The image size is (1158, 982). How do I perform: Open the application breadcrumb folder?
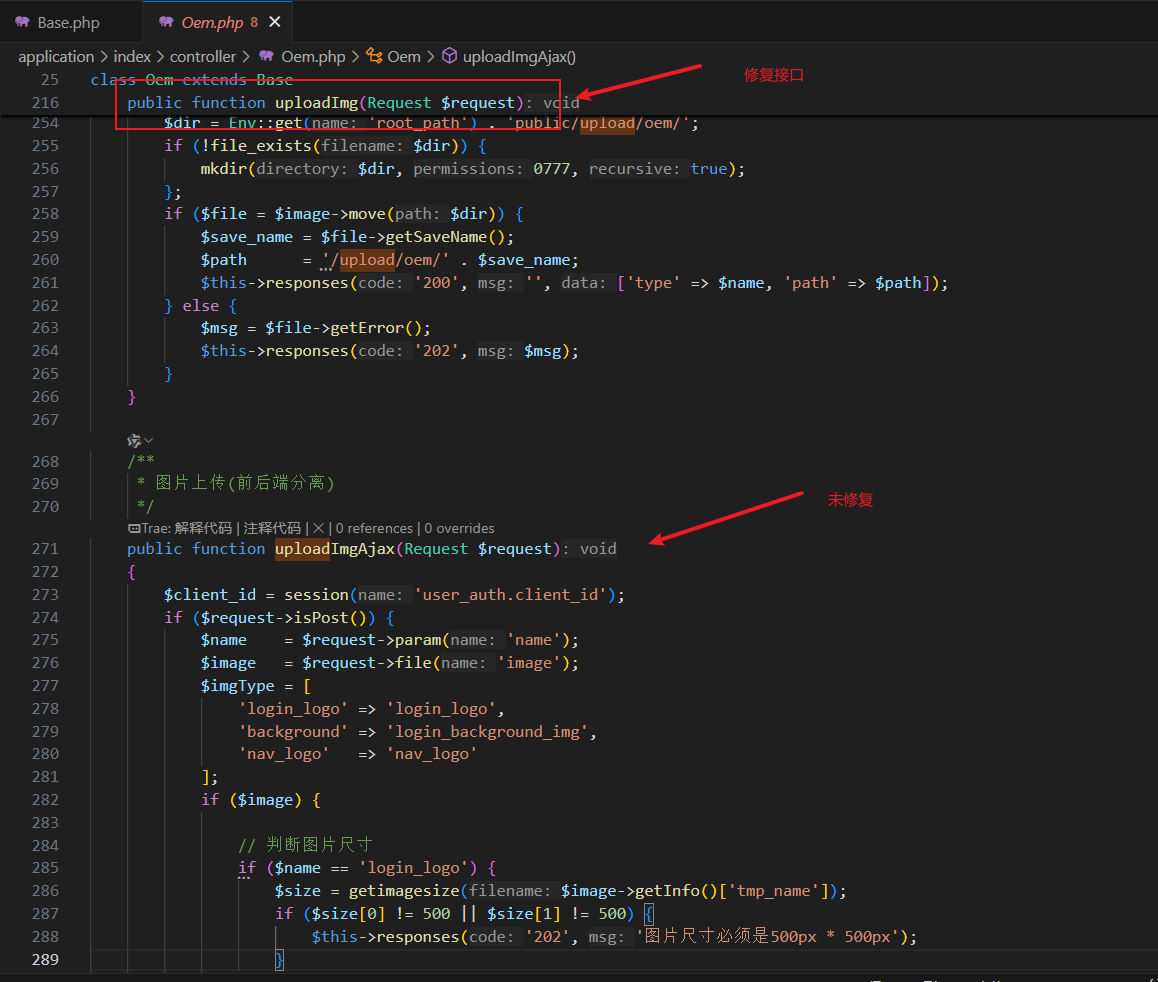(x=56, y=57)
